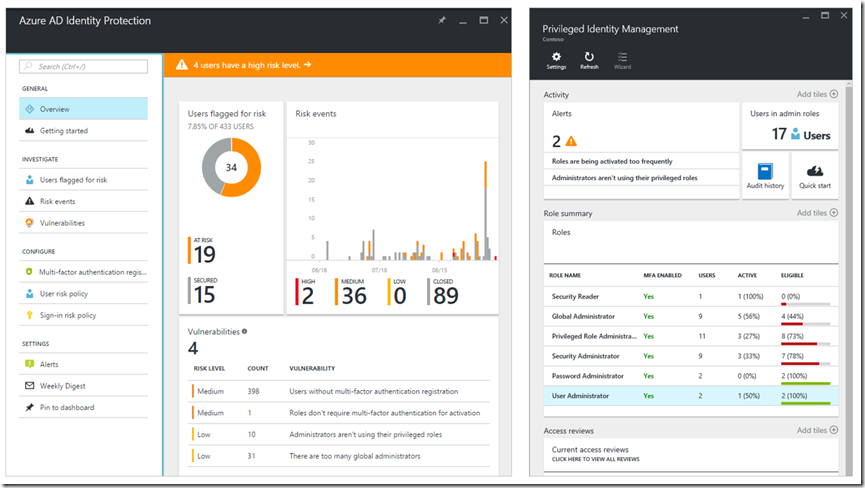
Task: Click the 4 users have high risk banner
Action: click(338, 65)
